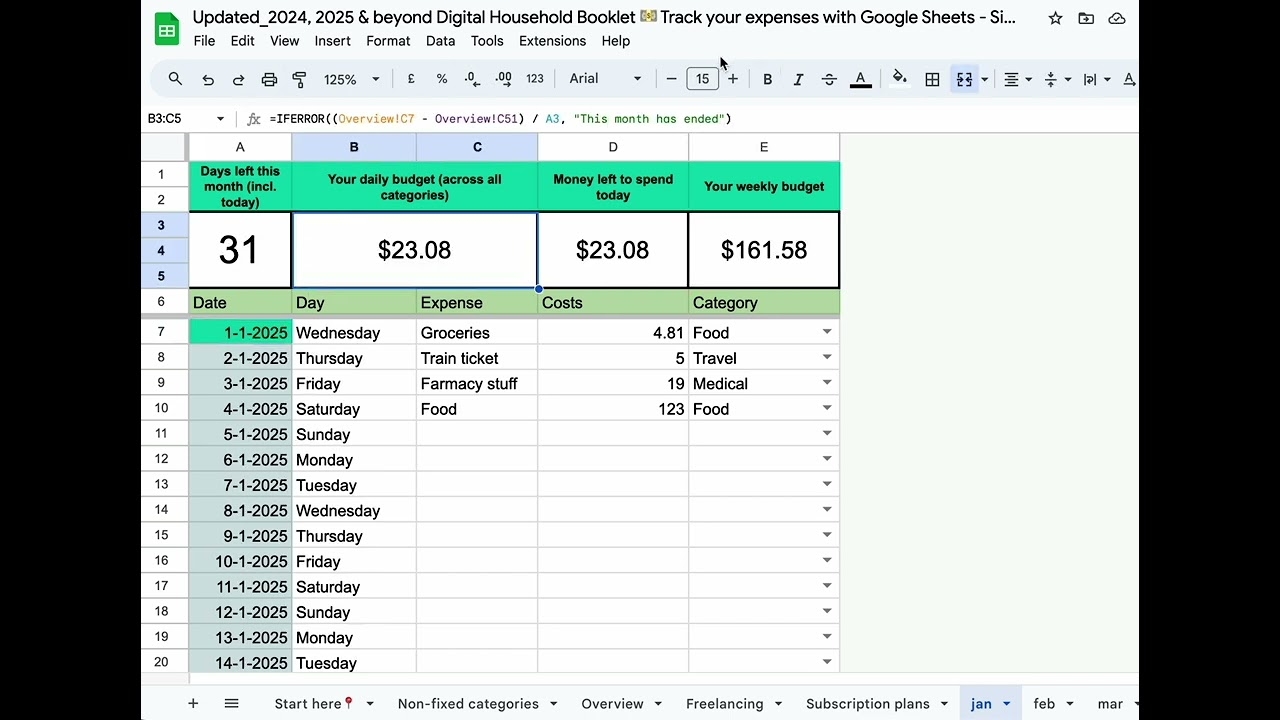
Task: Open more number formats (123)
Action: point(535,79)
